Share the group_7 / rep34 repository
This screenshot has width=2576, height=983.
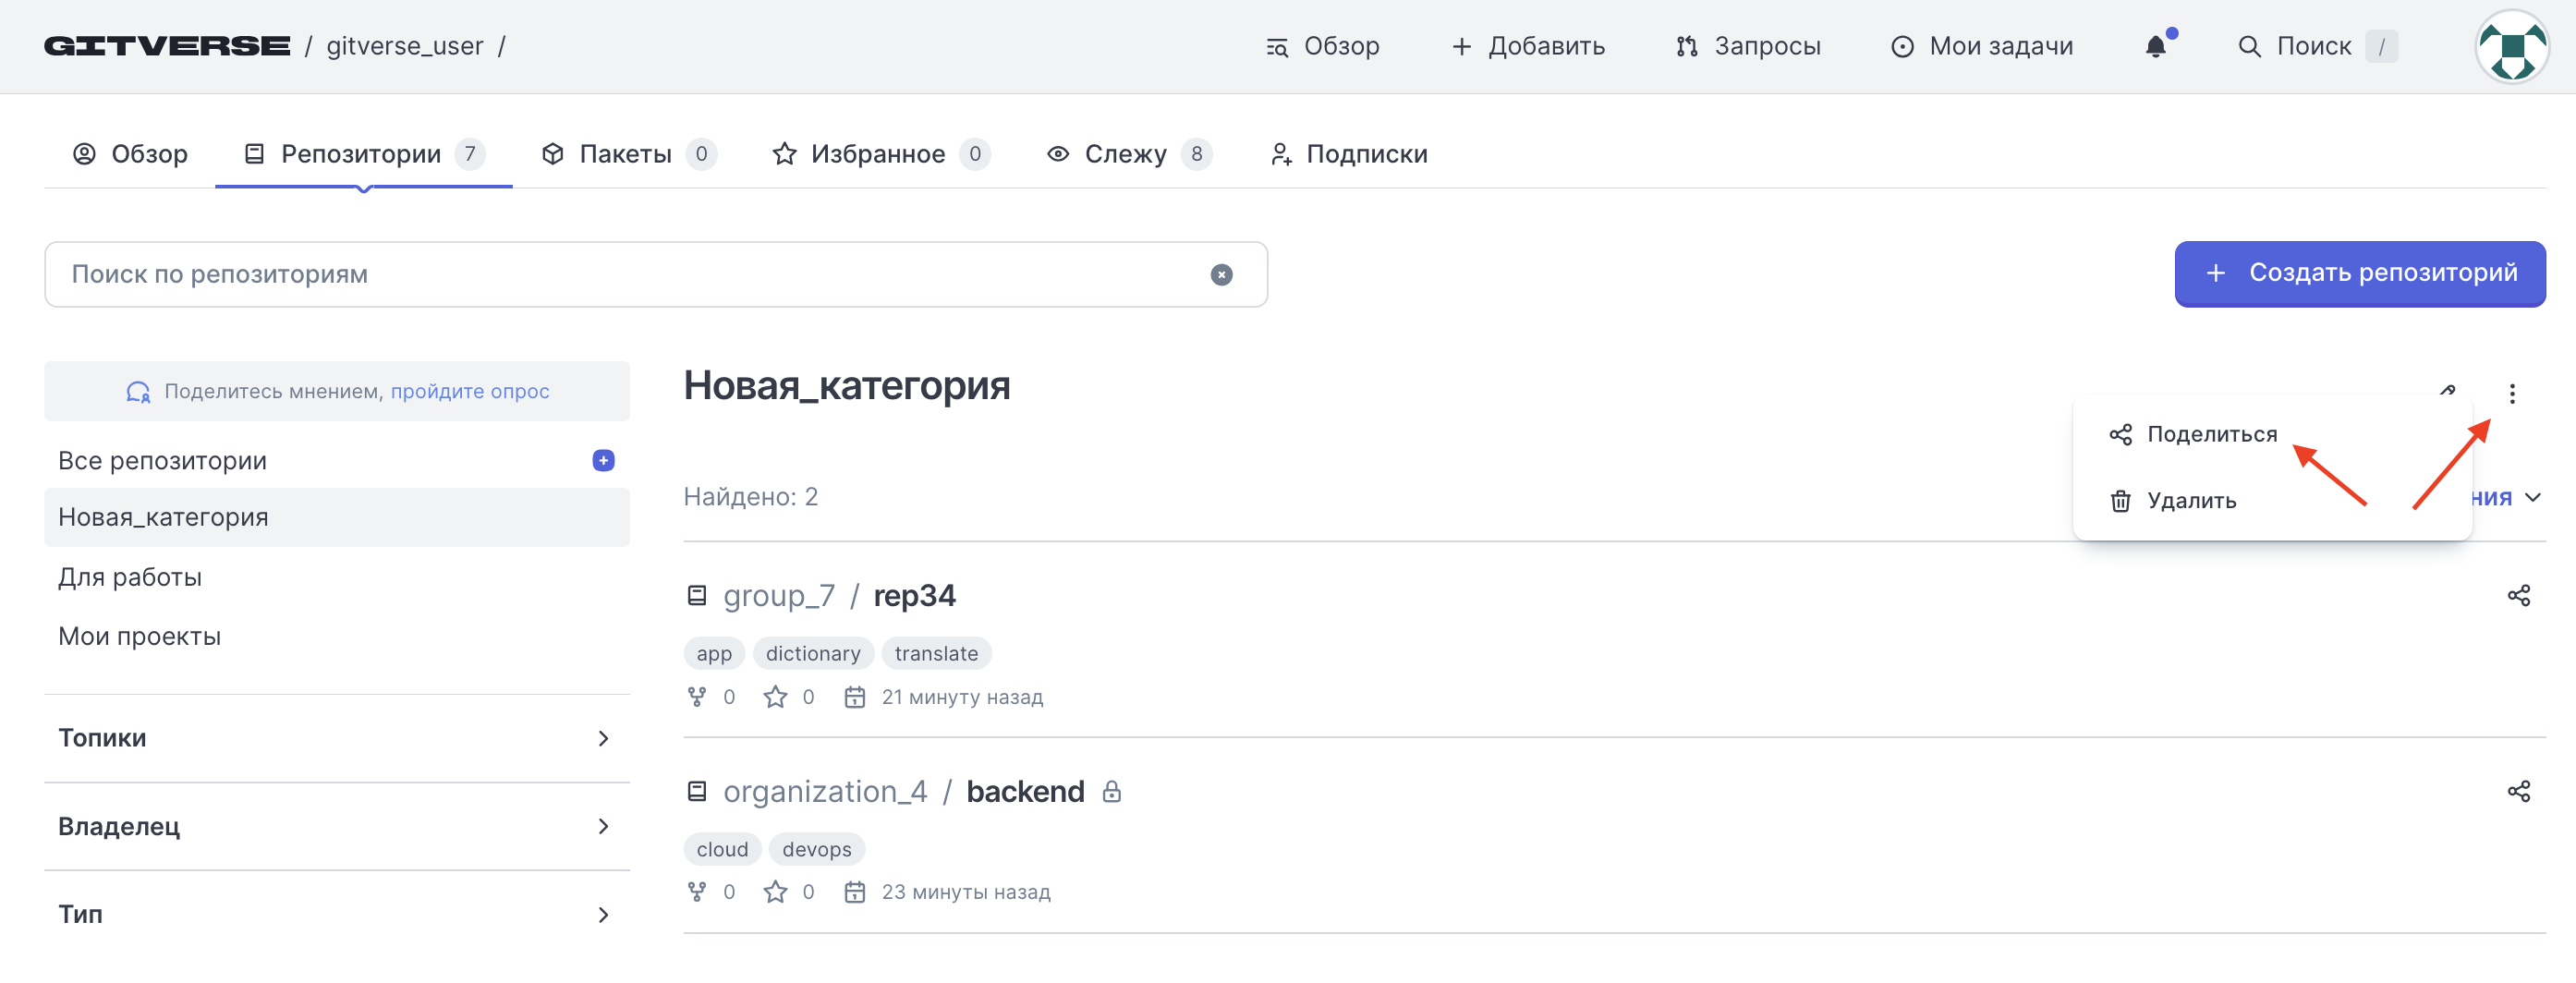2518,596
